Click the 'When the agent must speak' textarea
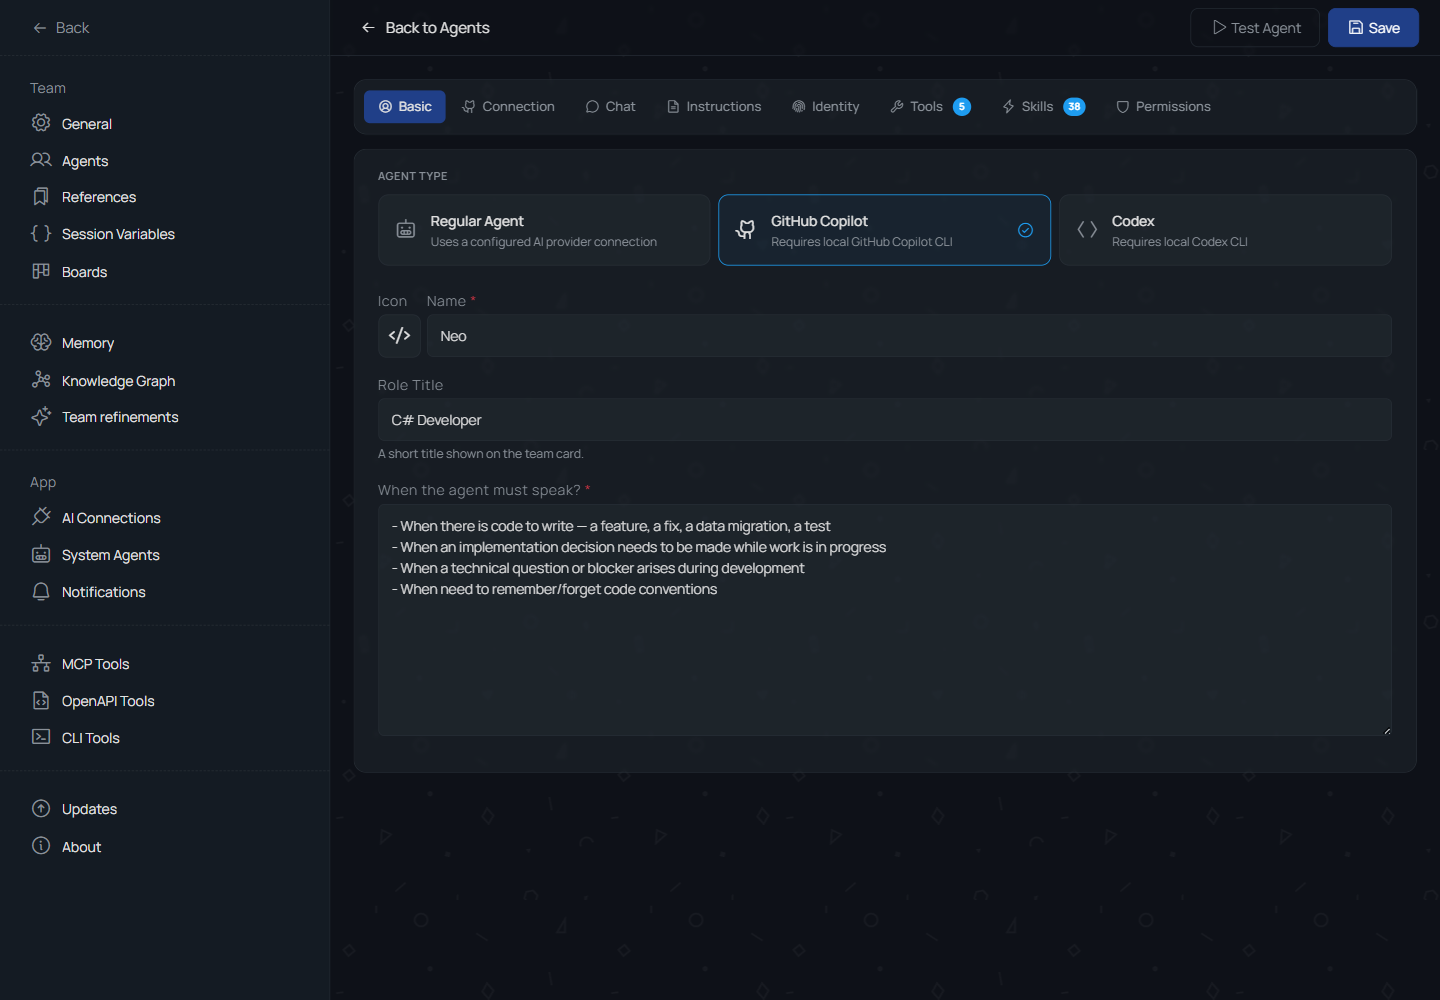 point(884,620)
